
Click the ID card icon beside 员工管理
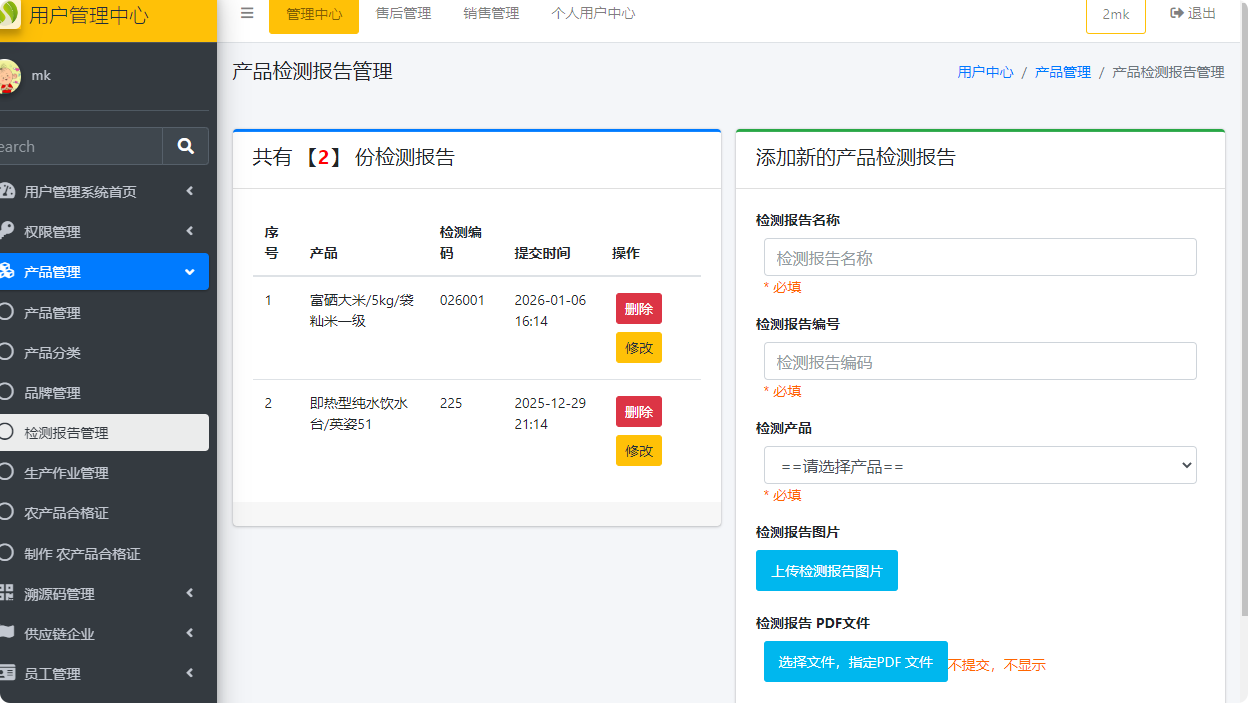(7, 673)
